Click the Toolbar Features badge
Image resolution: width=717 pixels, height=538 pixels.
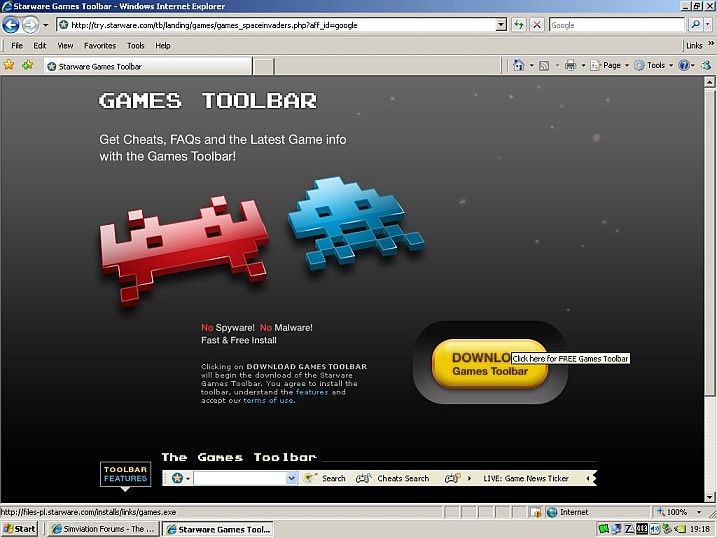(x=126, y=474)
